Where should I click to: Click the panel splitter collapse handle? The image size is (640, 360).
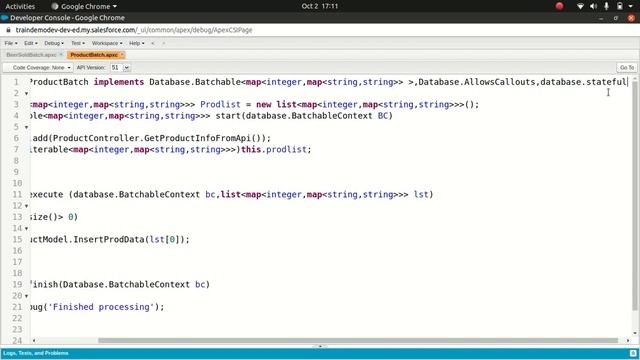coord(320,346)
